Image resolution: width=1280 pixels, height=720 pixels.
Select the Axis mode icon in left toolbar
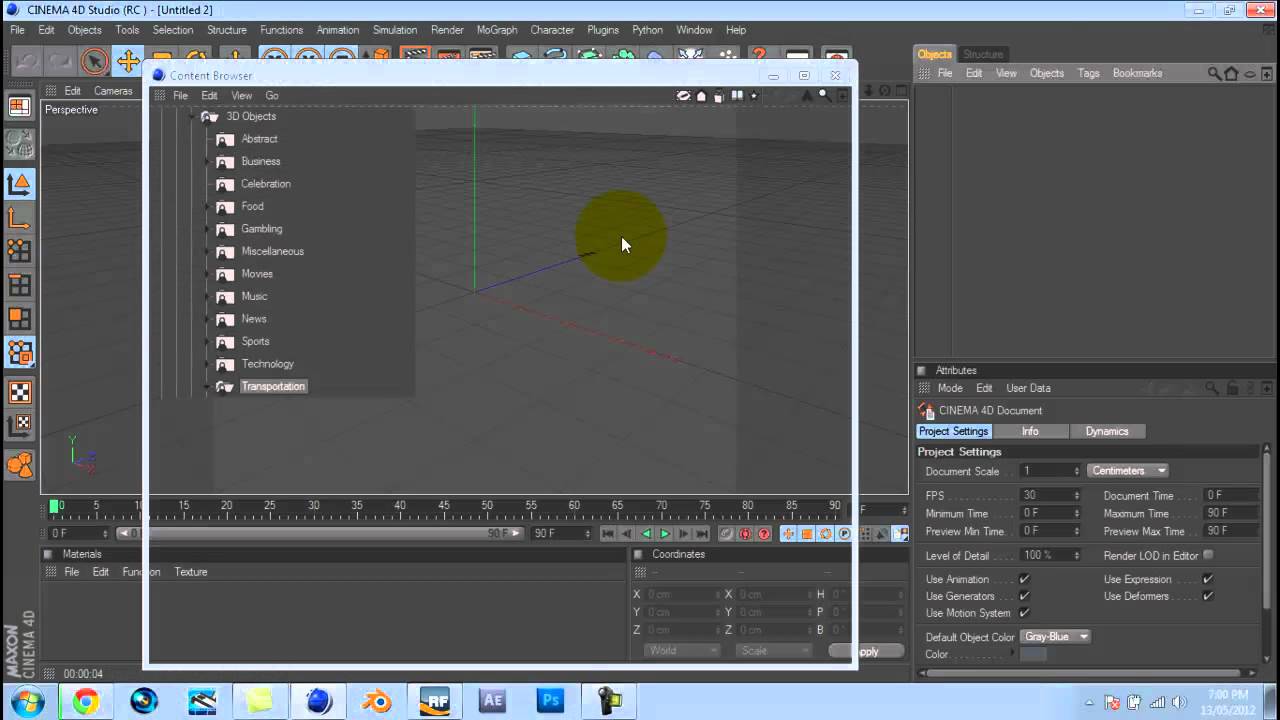coord(19,218)
